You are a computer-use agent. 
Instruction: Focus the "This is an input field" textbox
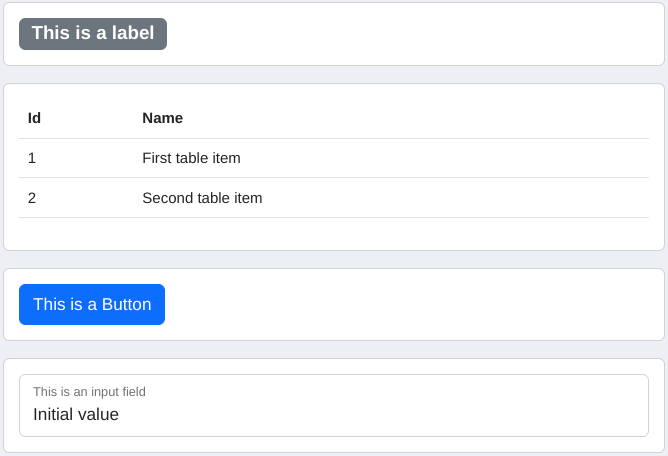click(x=334, y=406)
